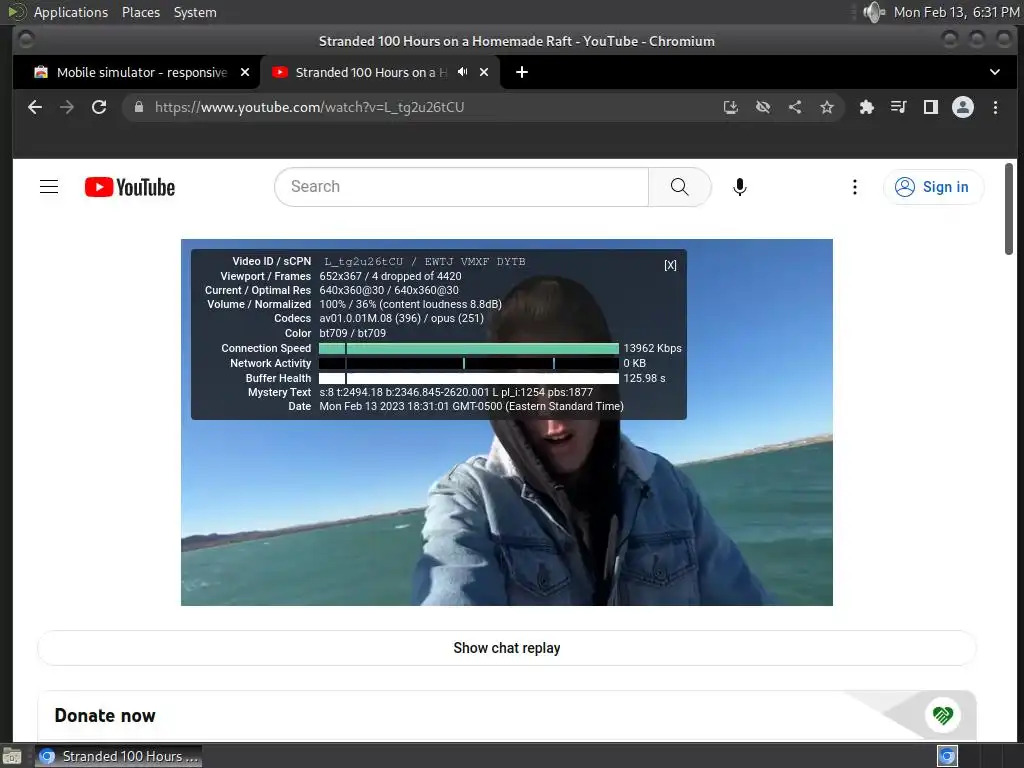This screenshot has height=768, width=1024.
Task: Click the Donate now heart icon
Action: [942, 715]
